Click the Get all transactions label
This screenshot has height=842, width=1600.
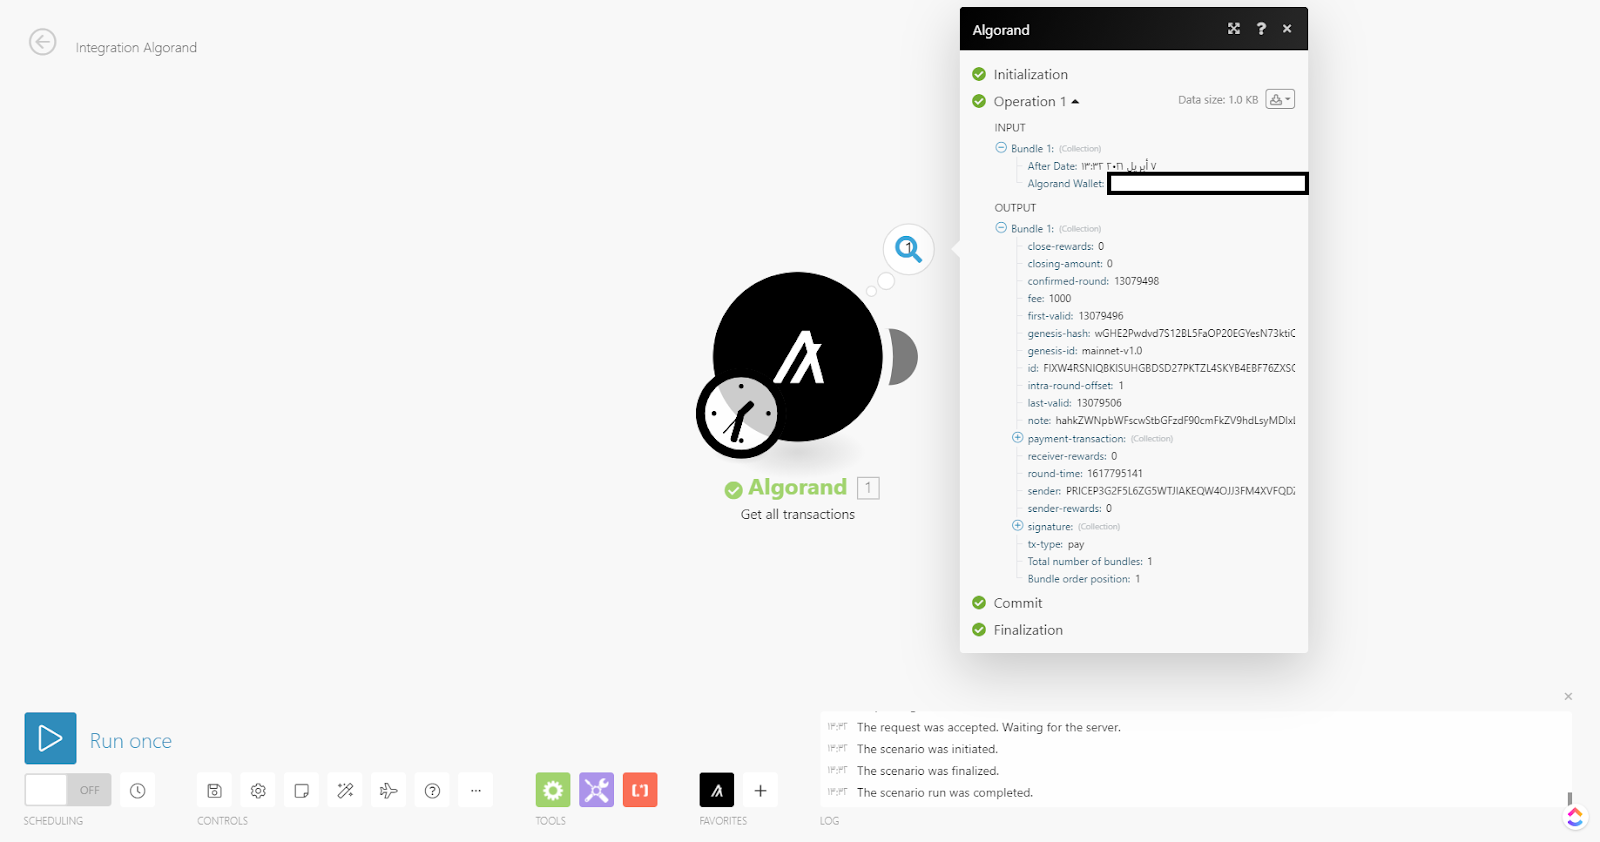798,514
